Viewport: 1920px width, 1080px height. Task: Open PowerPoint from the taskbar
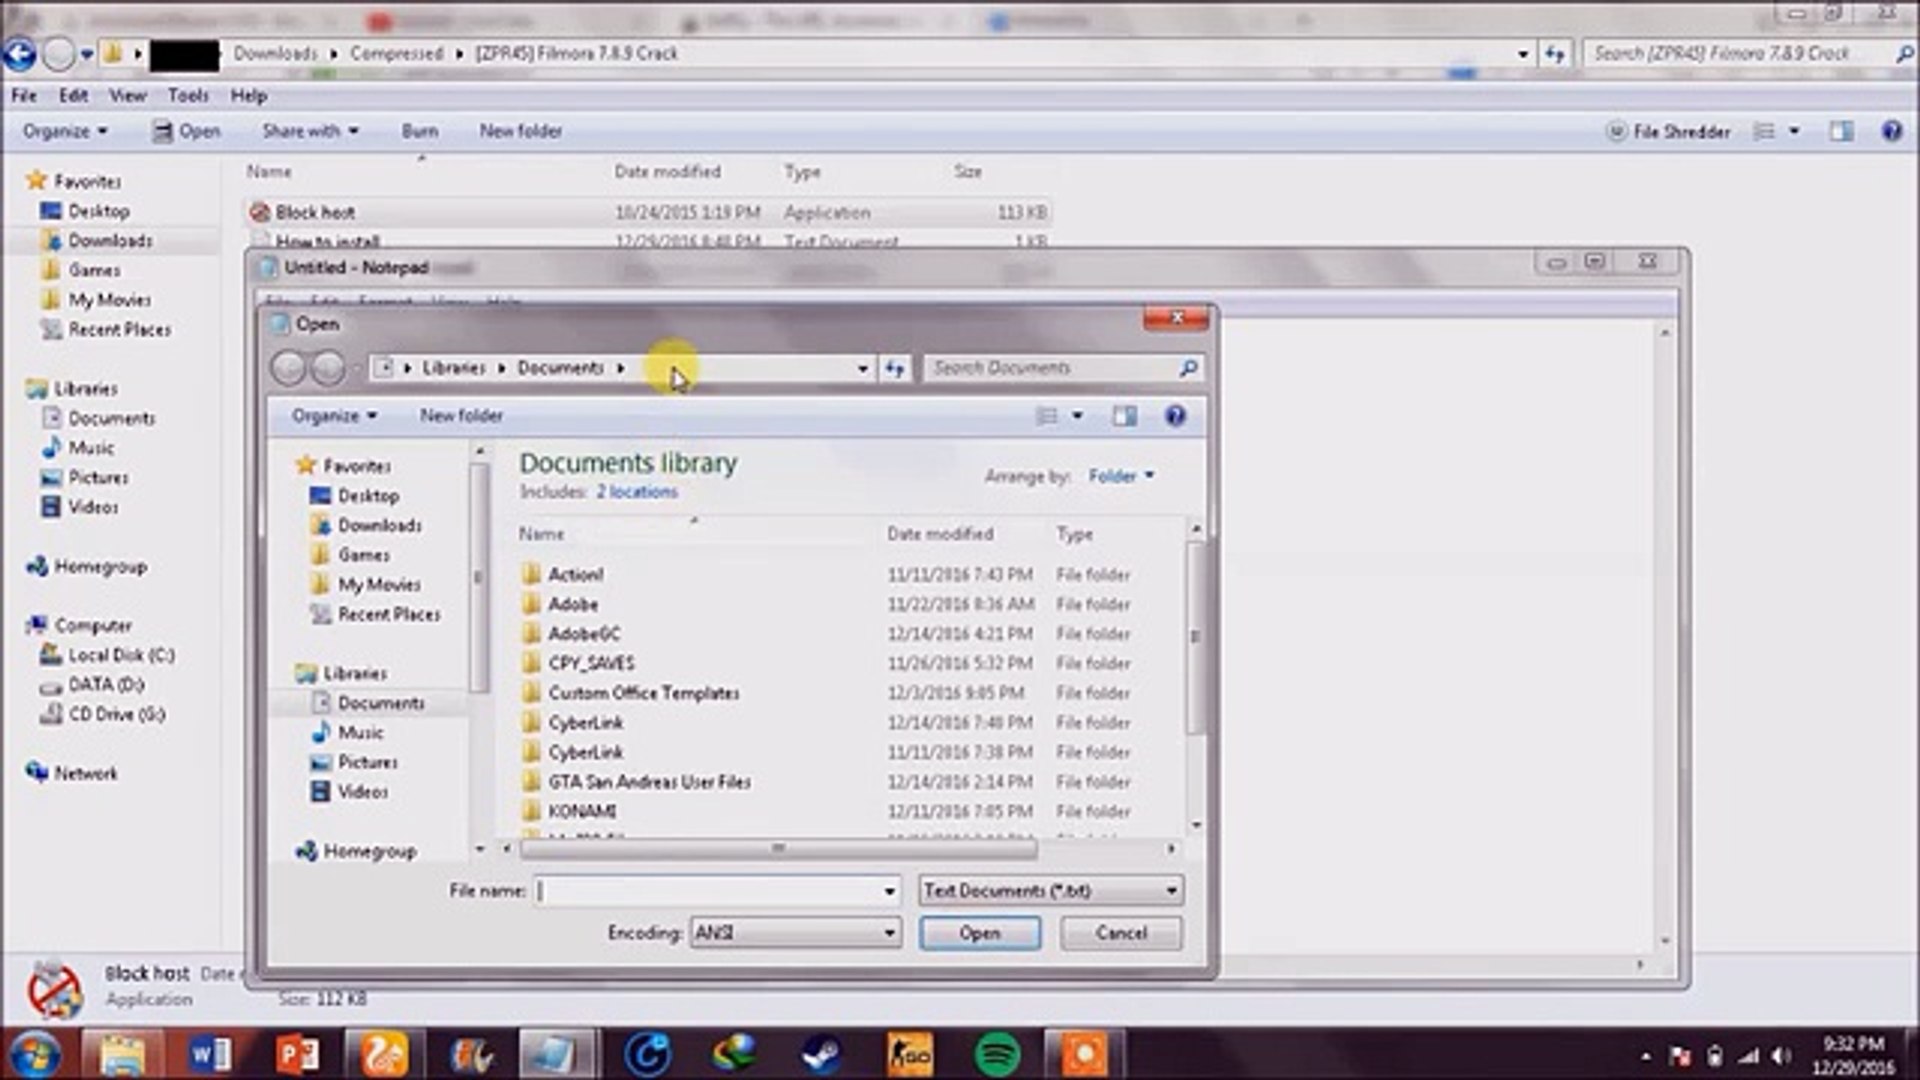[297, 1054]
